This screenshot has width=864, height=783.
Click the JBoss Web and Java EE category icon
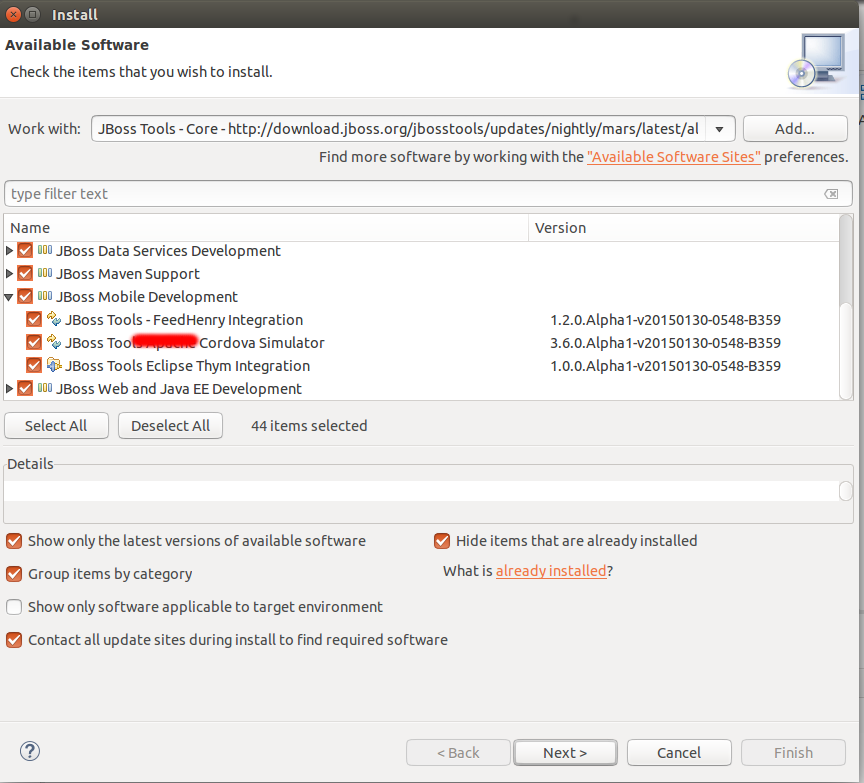45,388
